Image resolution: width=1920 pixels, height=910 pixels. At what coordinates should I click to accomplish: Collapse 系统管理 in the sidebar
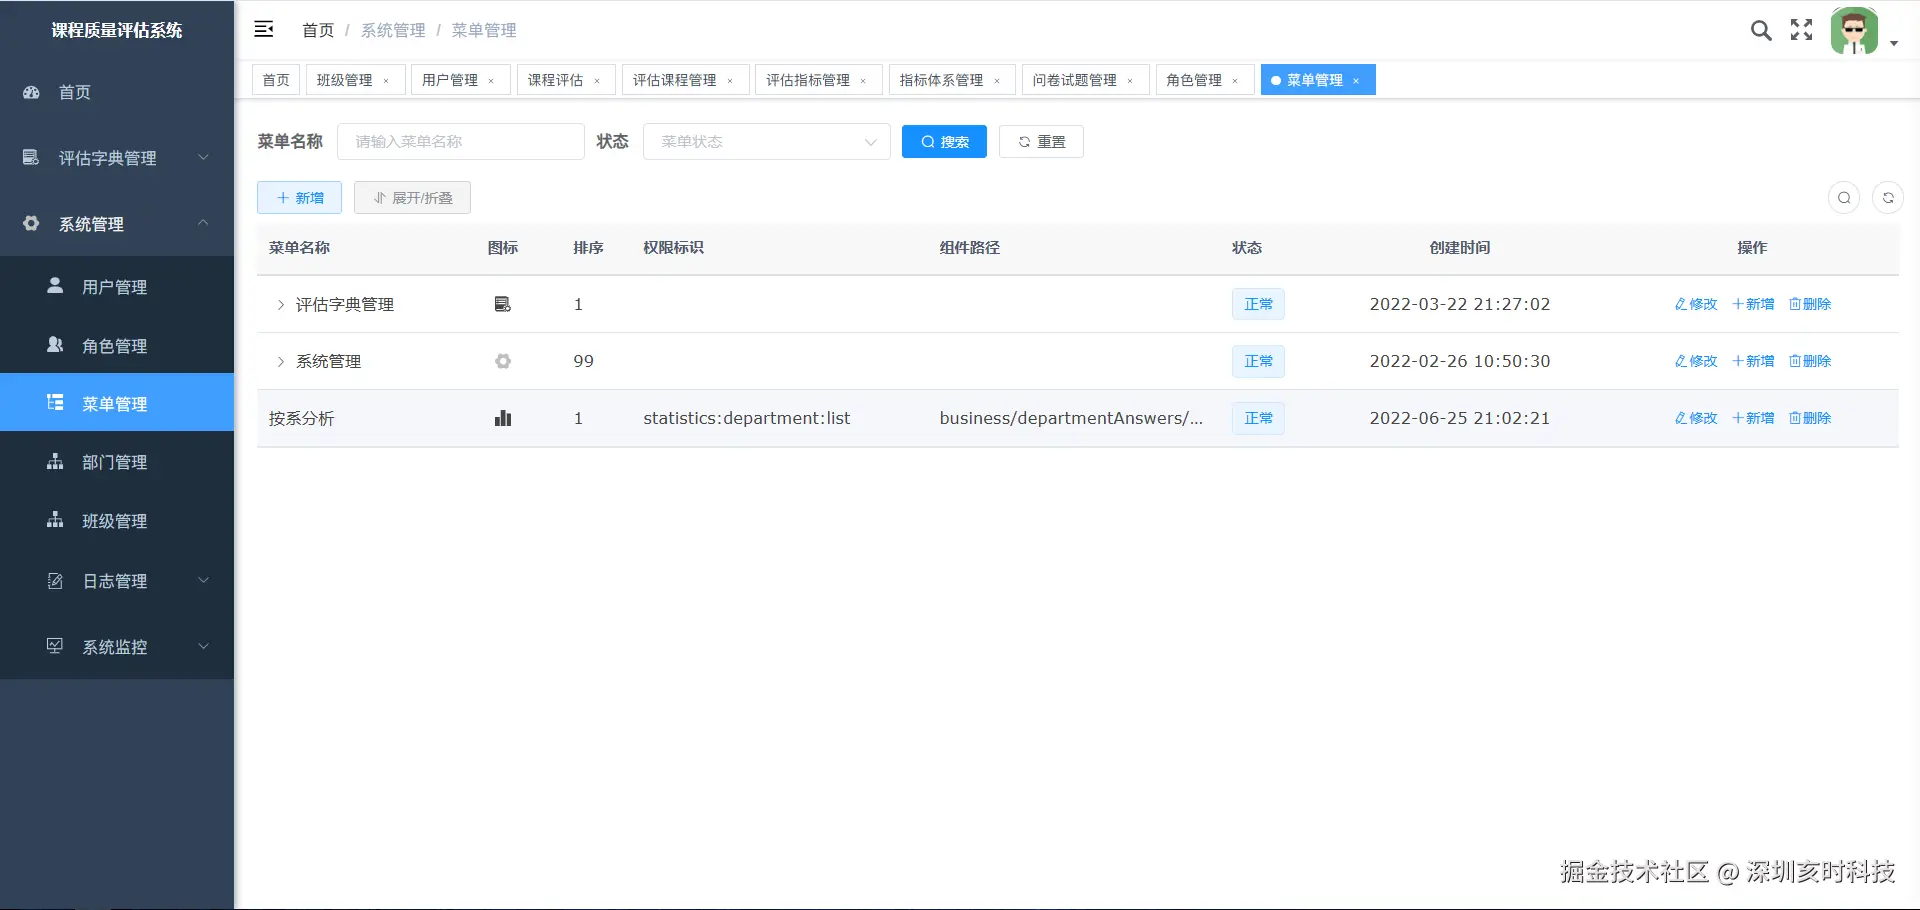117,224
